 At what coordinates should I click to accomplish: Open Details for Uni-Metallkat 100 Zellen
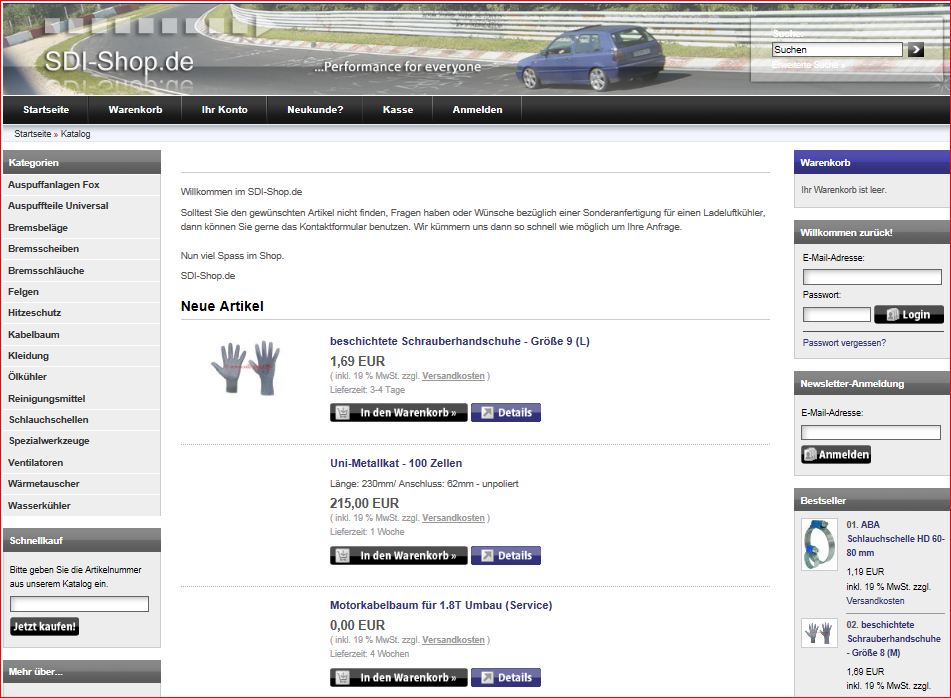click(506, 555)
